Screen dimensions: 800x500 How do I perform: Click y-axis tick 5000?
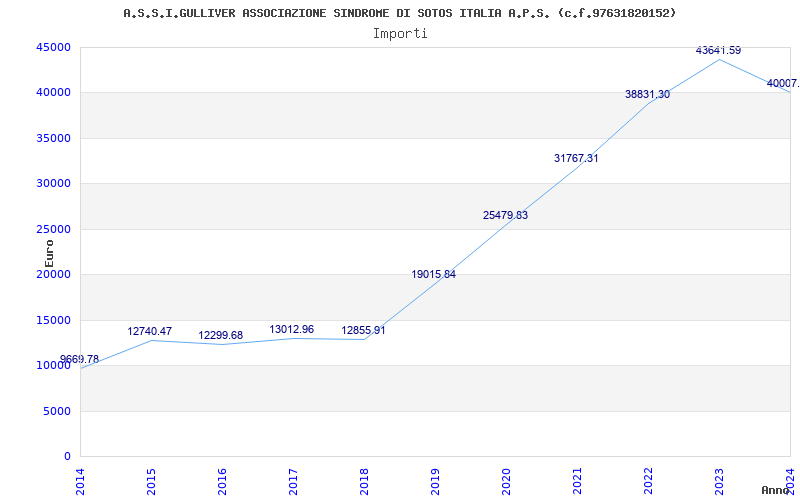[56, 411]
